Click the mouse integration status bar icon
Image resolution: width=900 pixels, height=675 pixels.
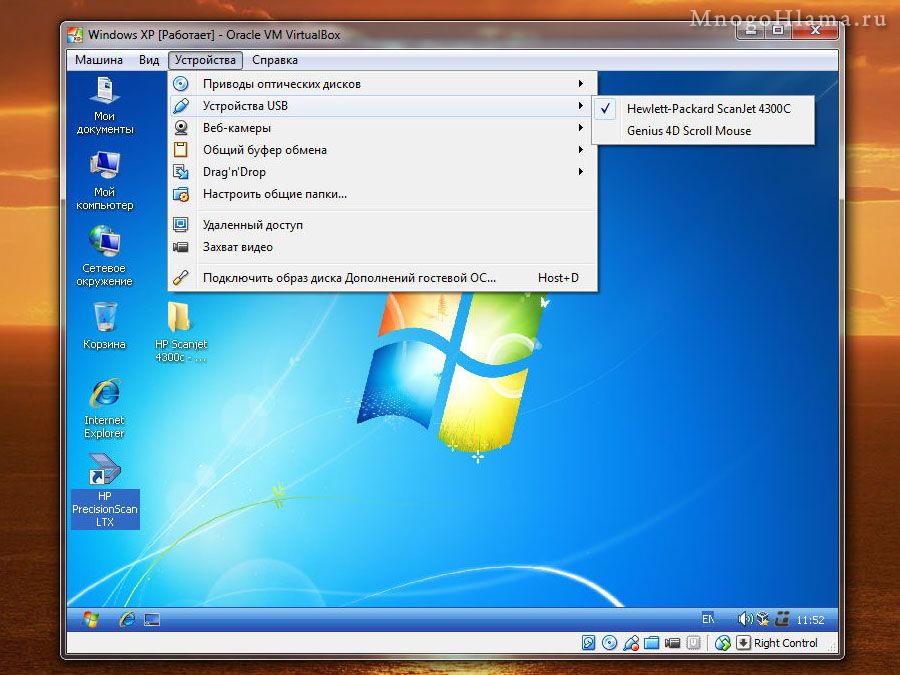pyautogui.click(x=723, y=643)
